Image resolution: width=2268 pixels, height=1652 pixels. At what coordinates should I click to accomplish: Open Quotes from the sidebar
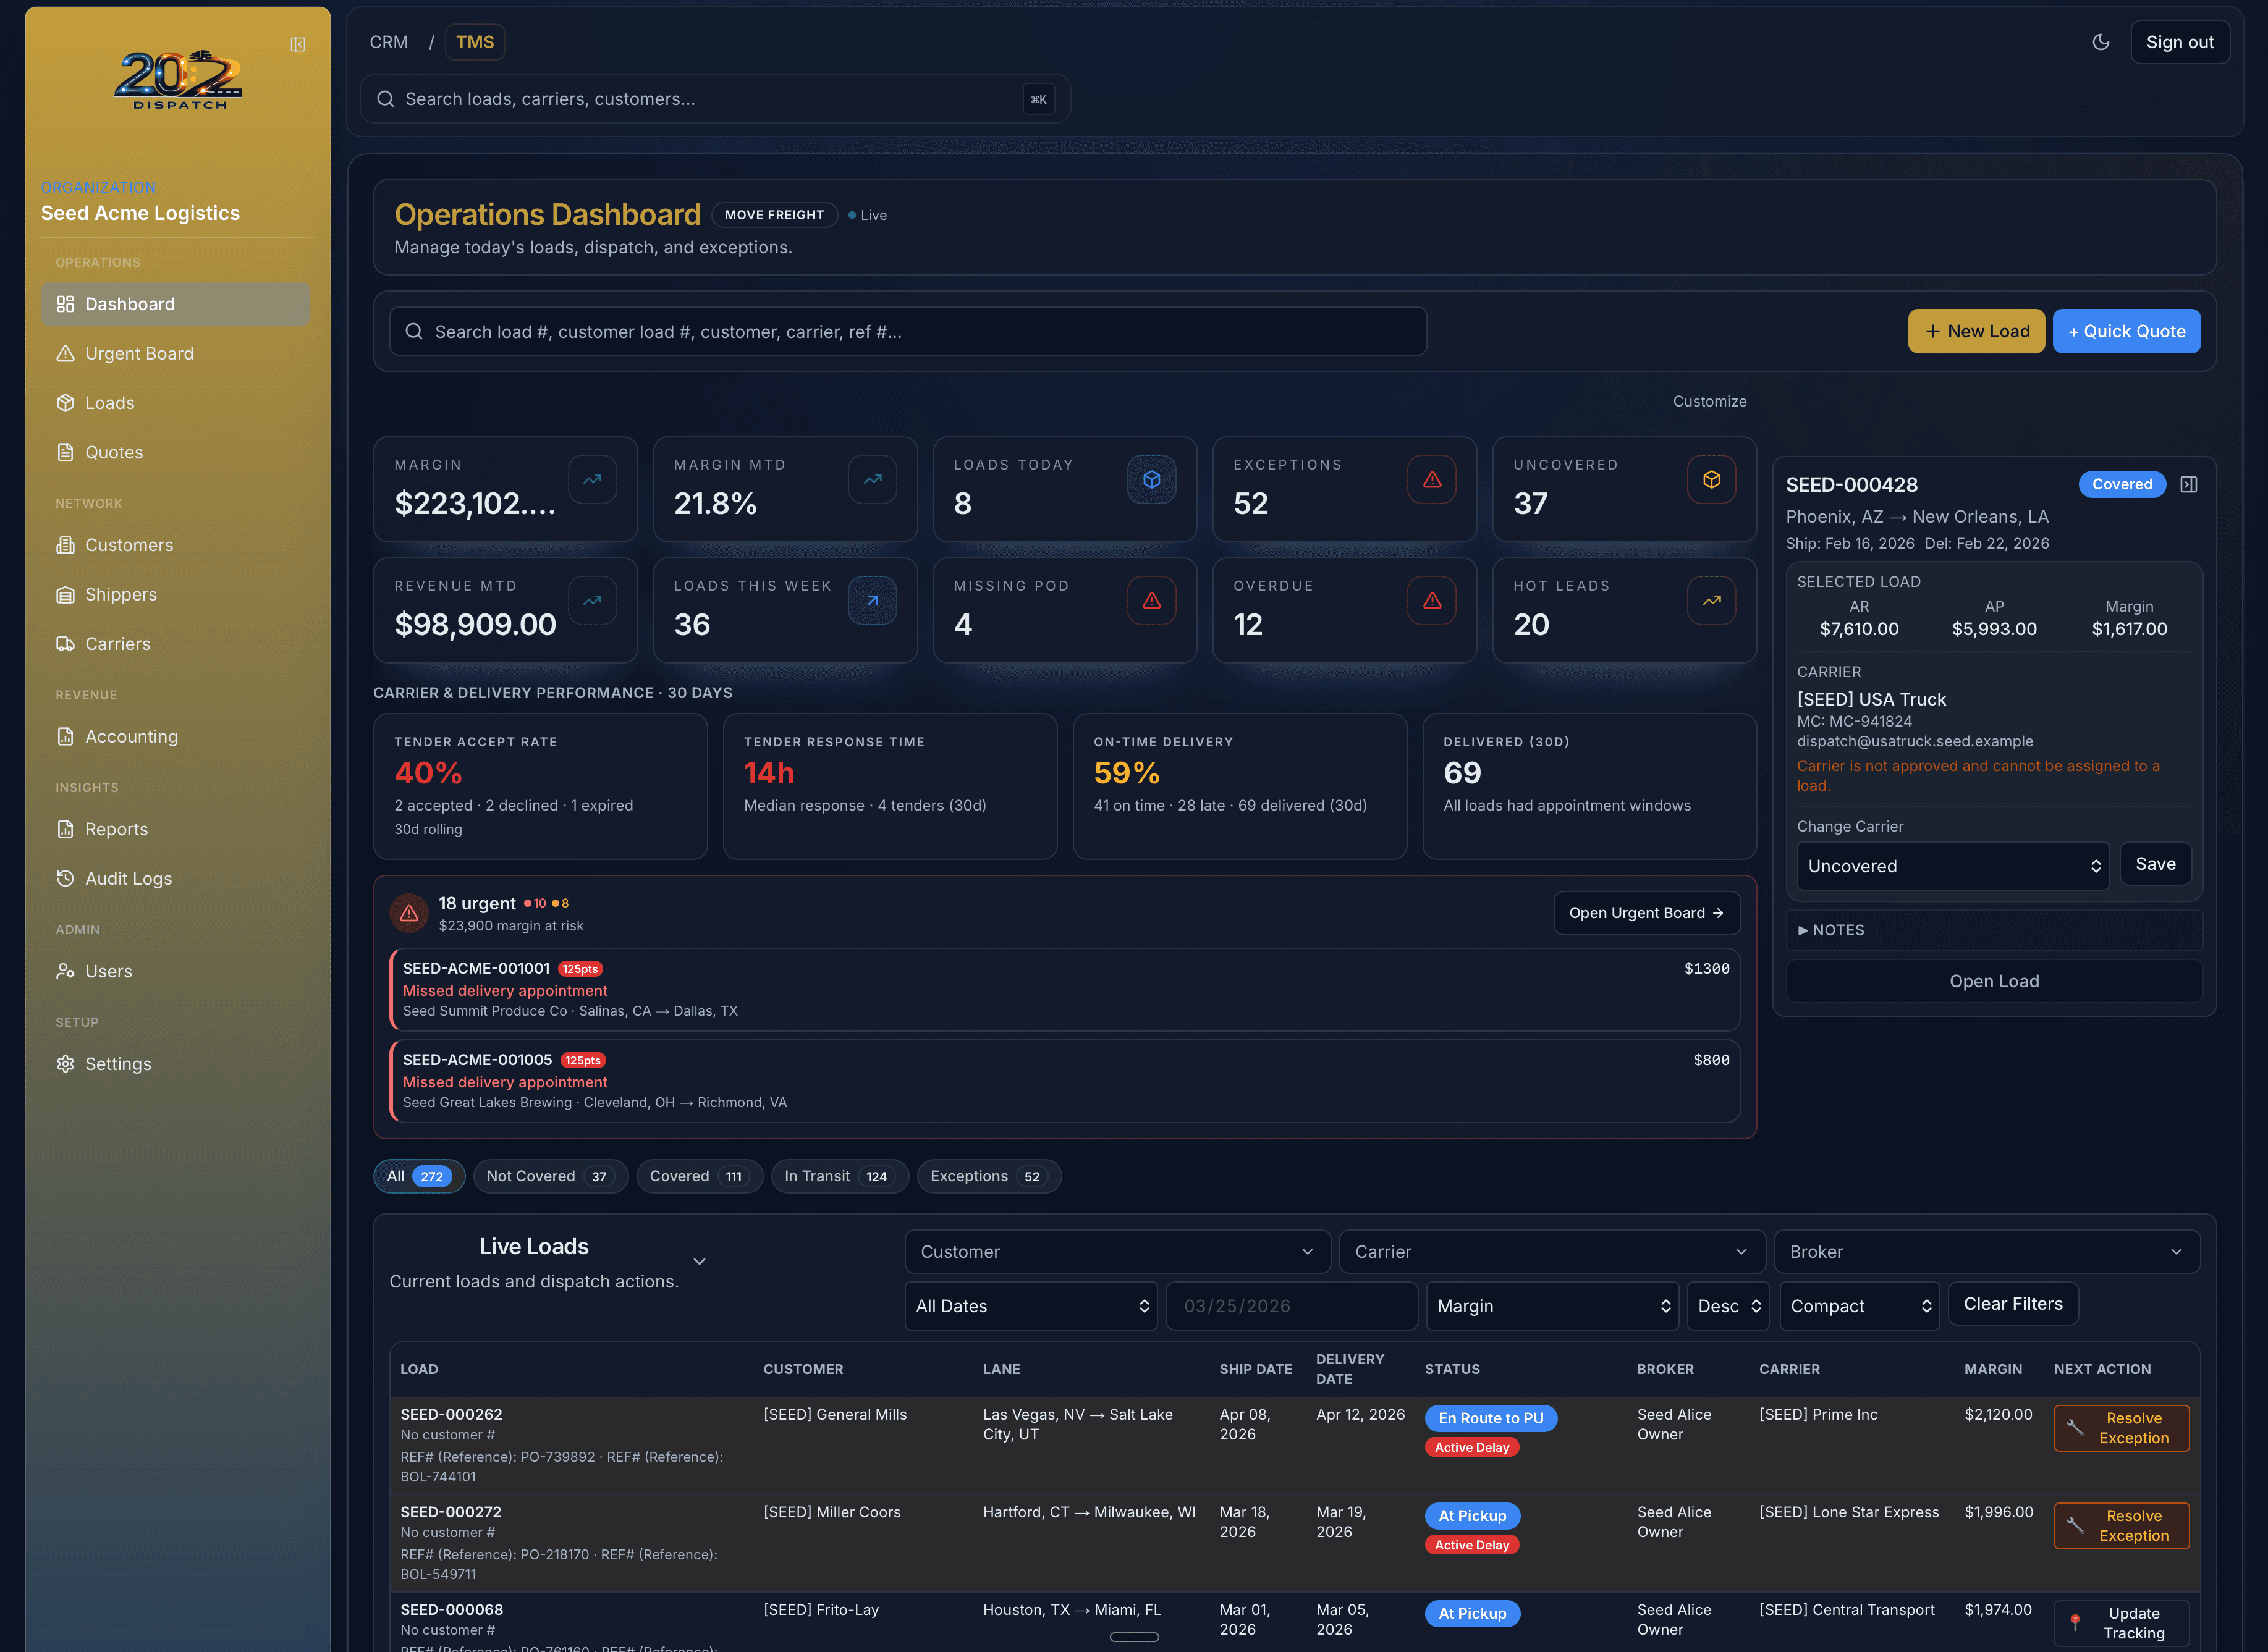[113, 452]
